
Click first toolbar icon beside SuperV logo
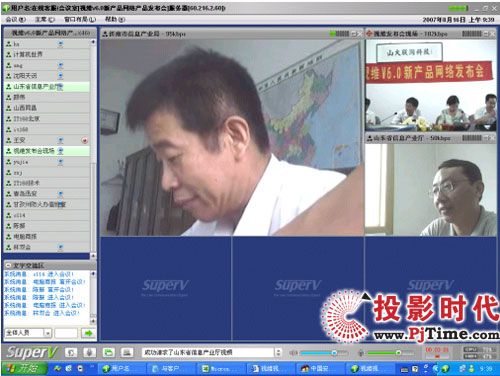pyautogui.click(x=71, y=352)
